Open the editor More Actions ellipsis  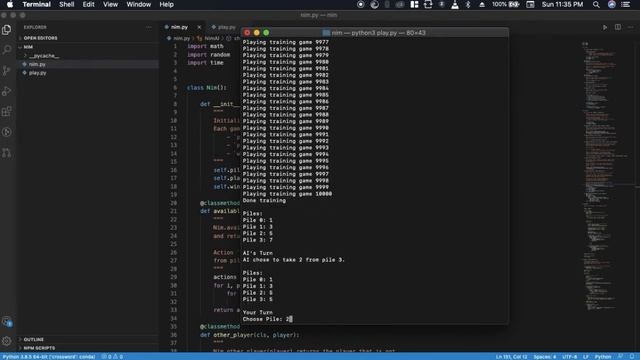tap(631, 27)
